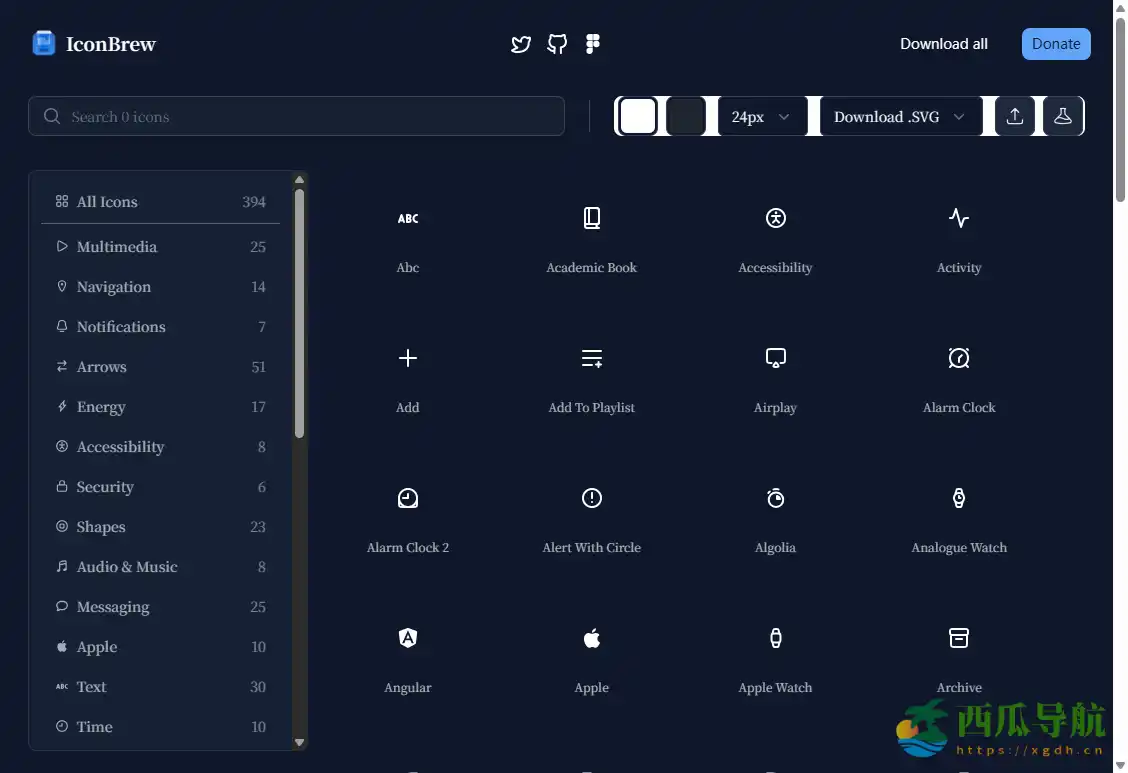Click the Figma icon in the header

tap(593, 44)
